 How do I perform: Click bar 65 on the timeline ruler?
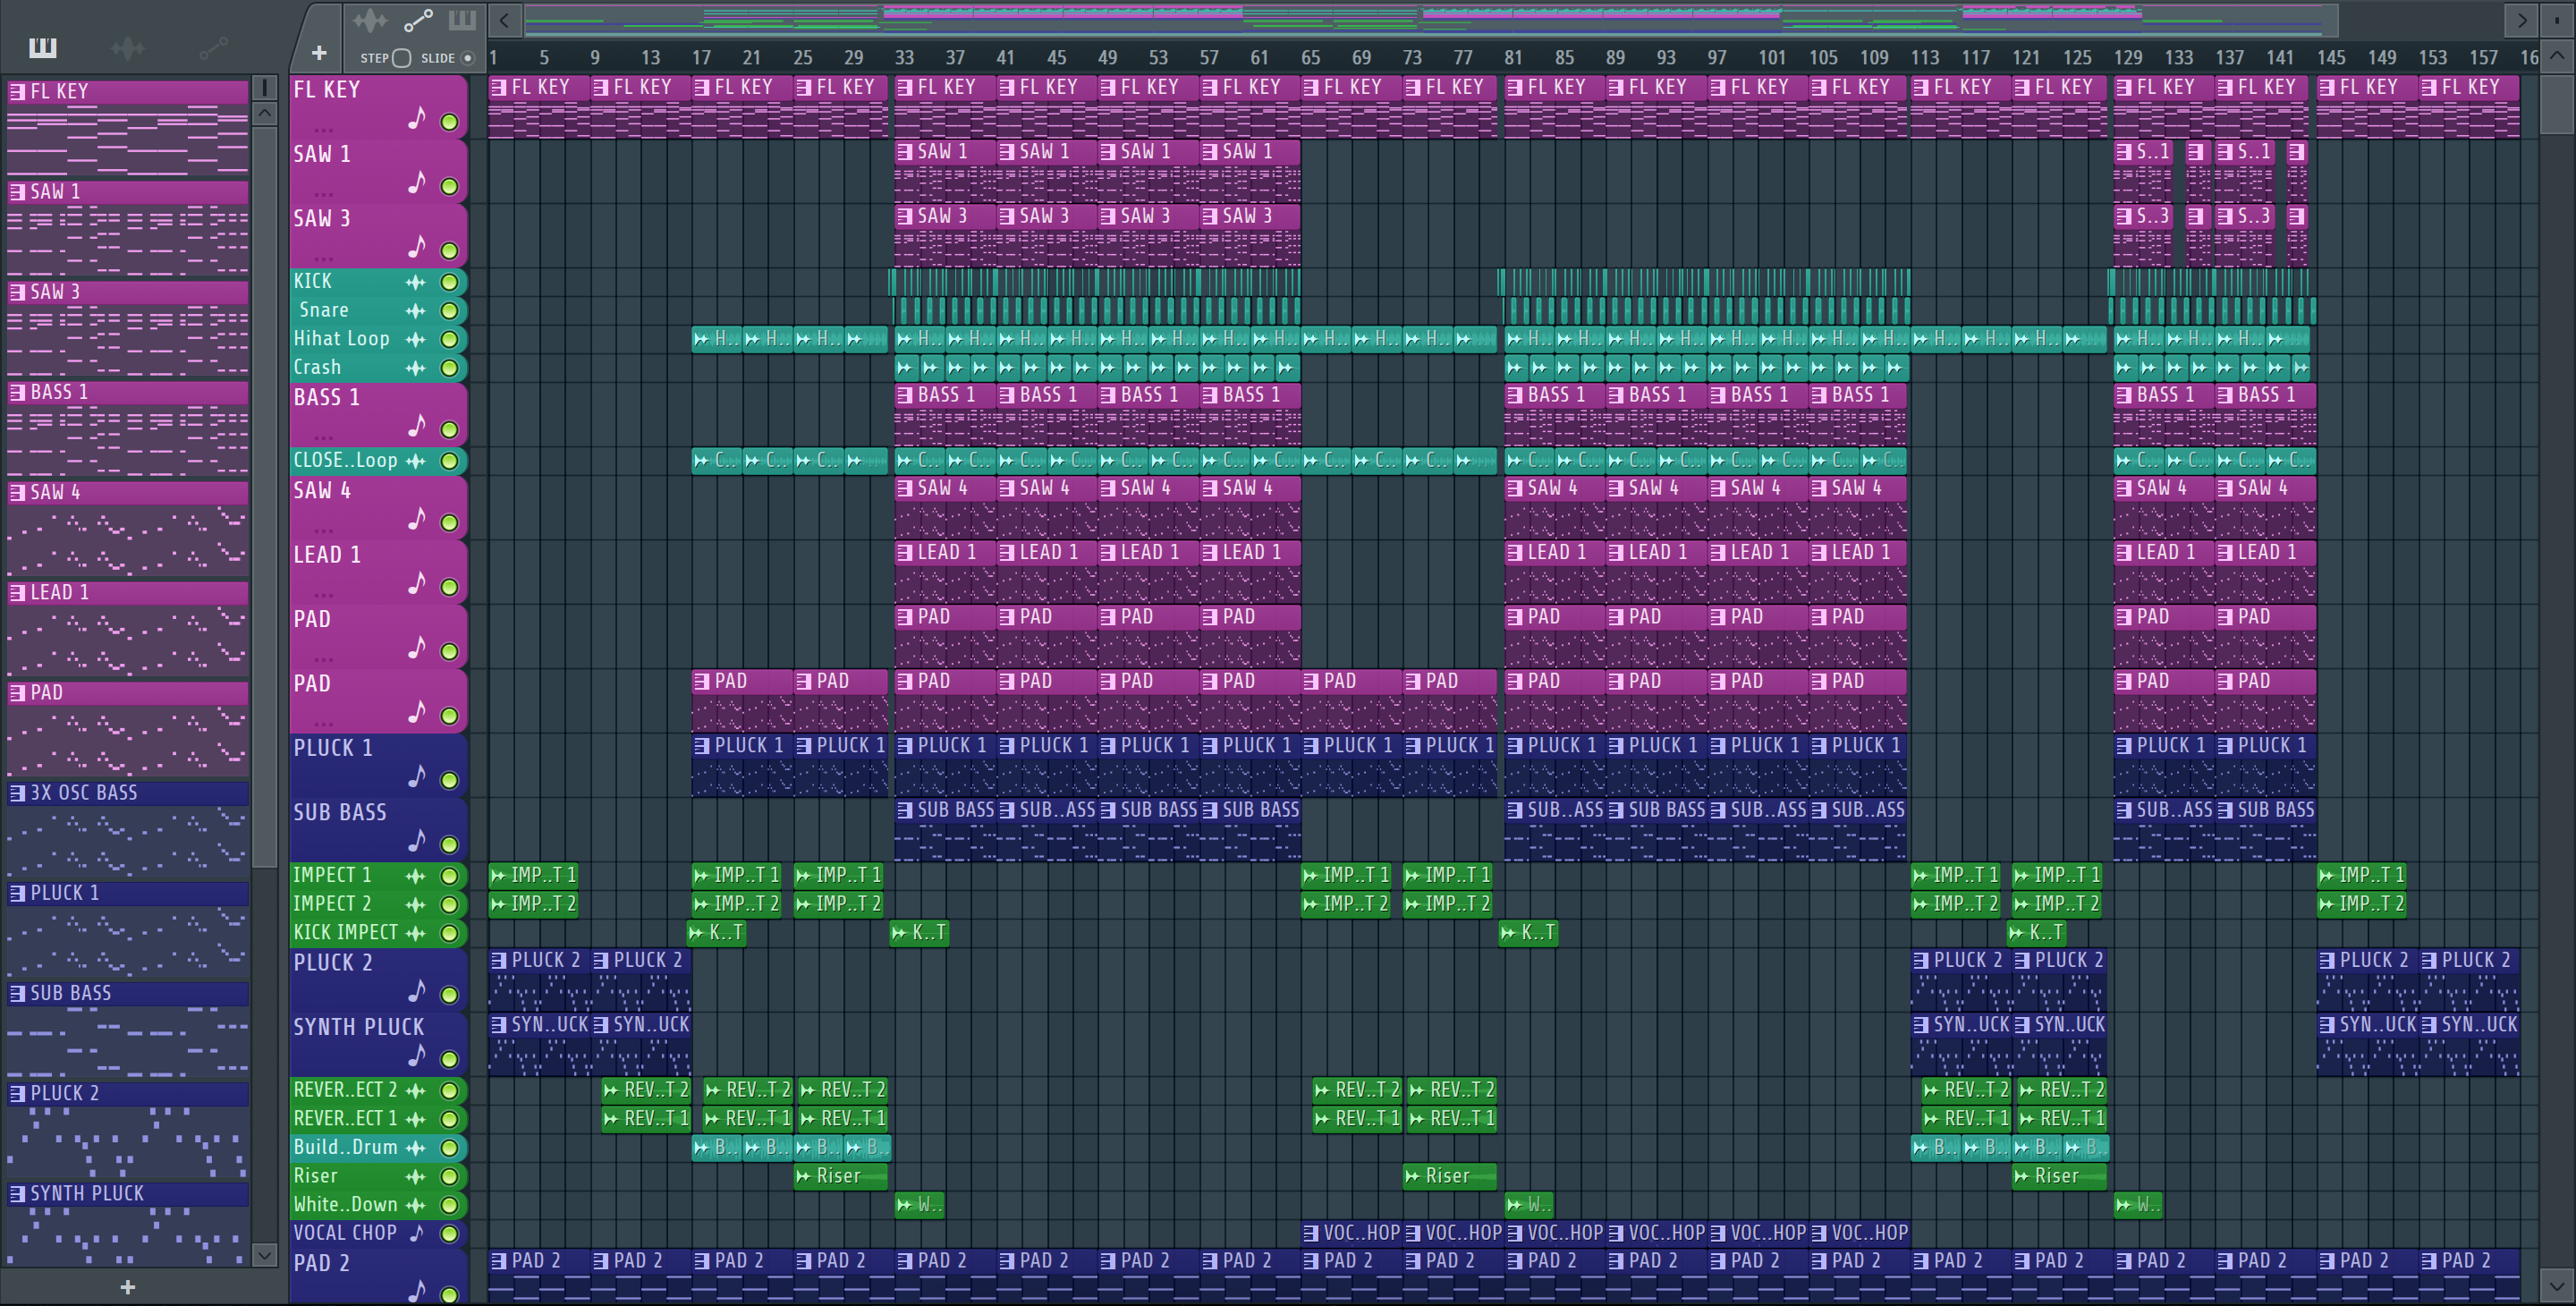(1310, 58)
